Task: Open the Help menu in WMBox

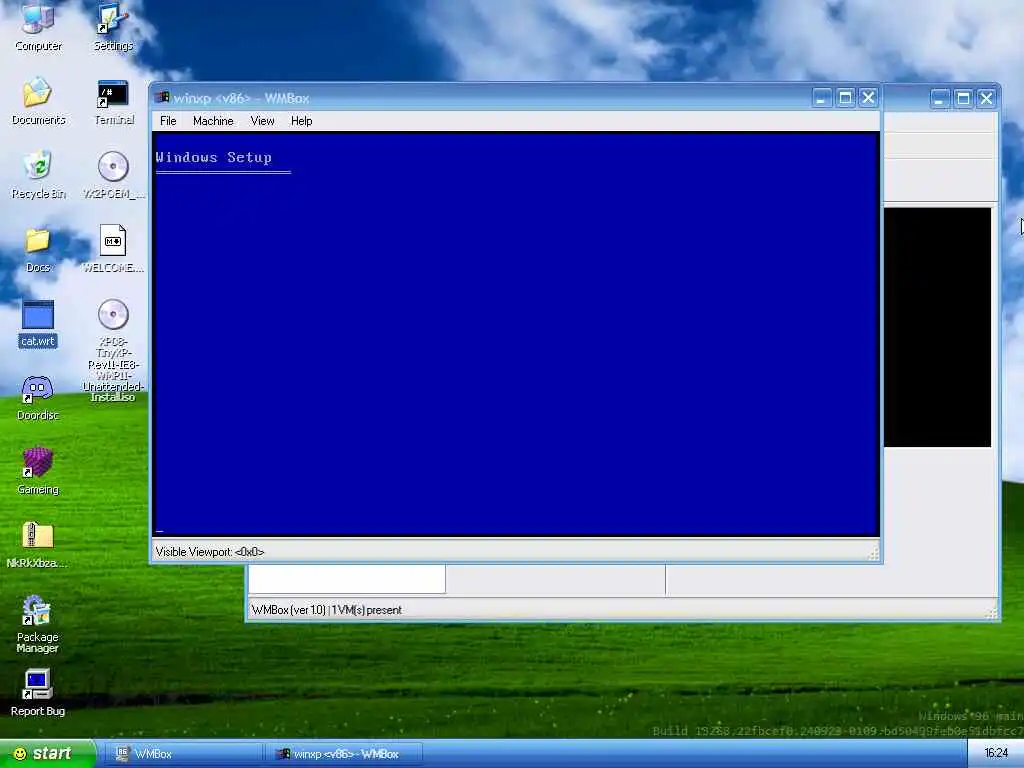Action: click(x=301, y=121)
